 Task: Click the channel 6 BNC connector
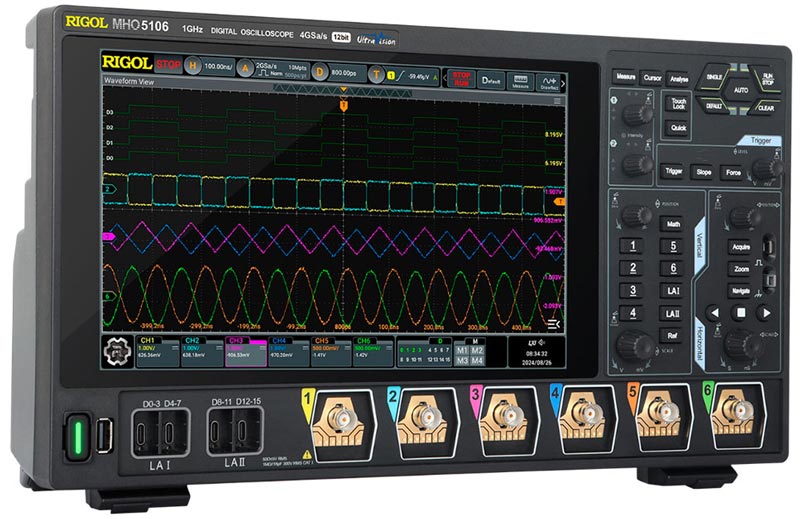[738, 408]
